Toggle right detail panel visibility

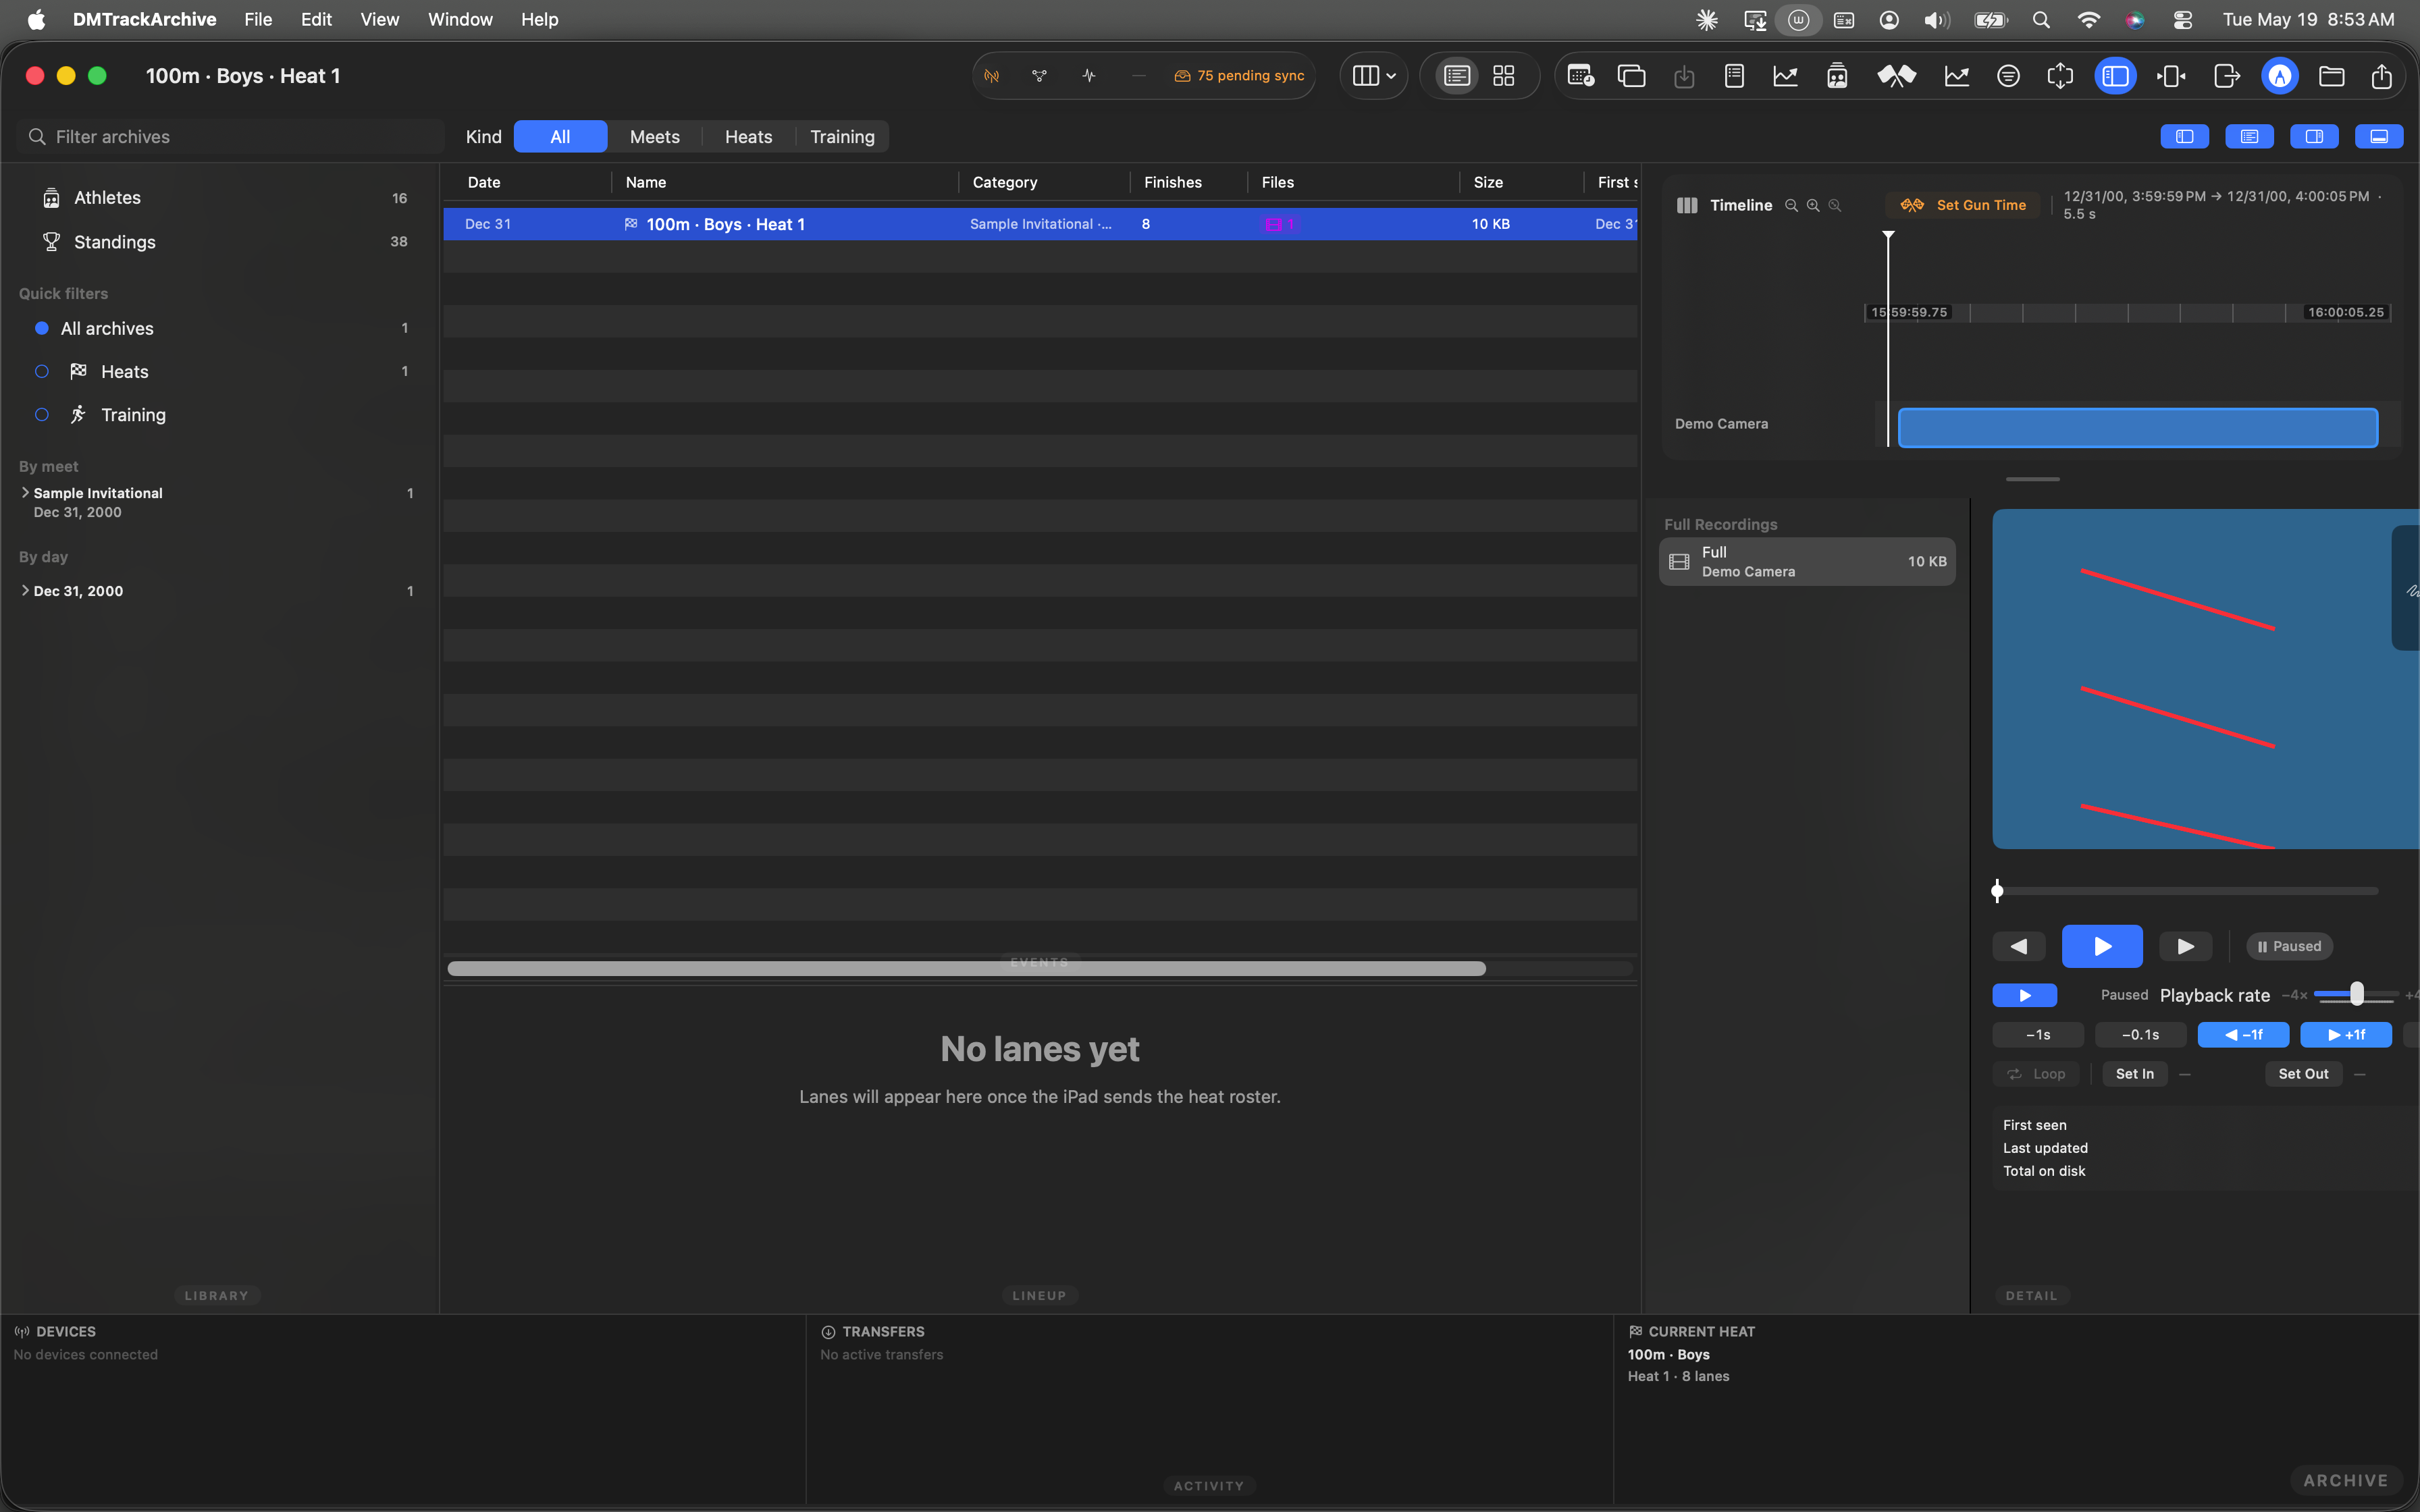pos(2314,137)
